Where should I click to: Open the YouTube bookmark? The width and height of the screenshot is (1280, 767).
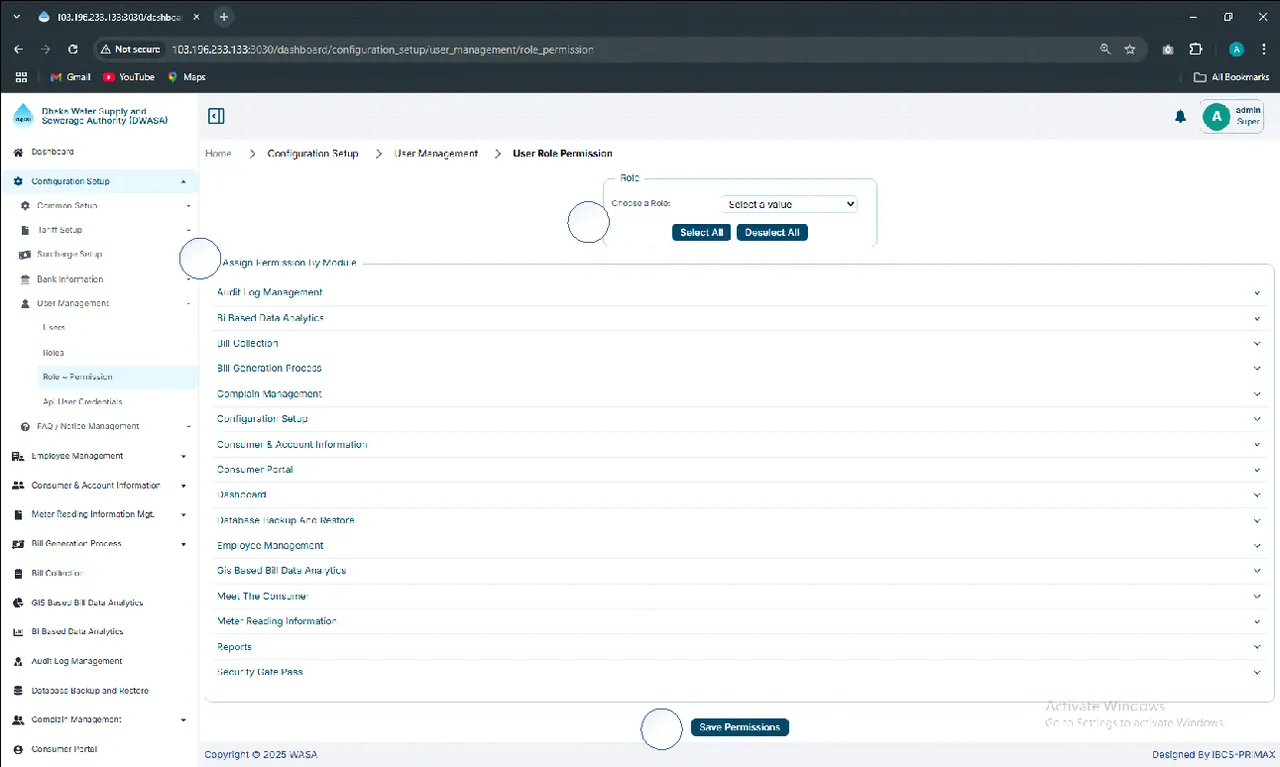(x=129, y=77)
